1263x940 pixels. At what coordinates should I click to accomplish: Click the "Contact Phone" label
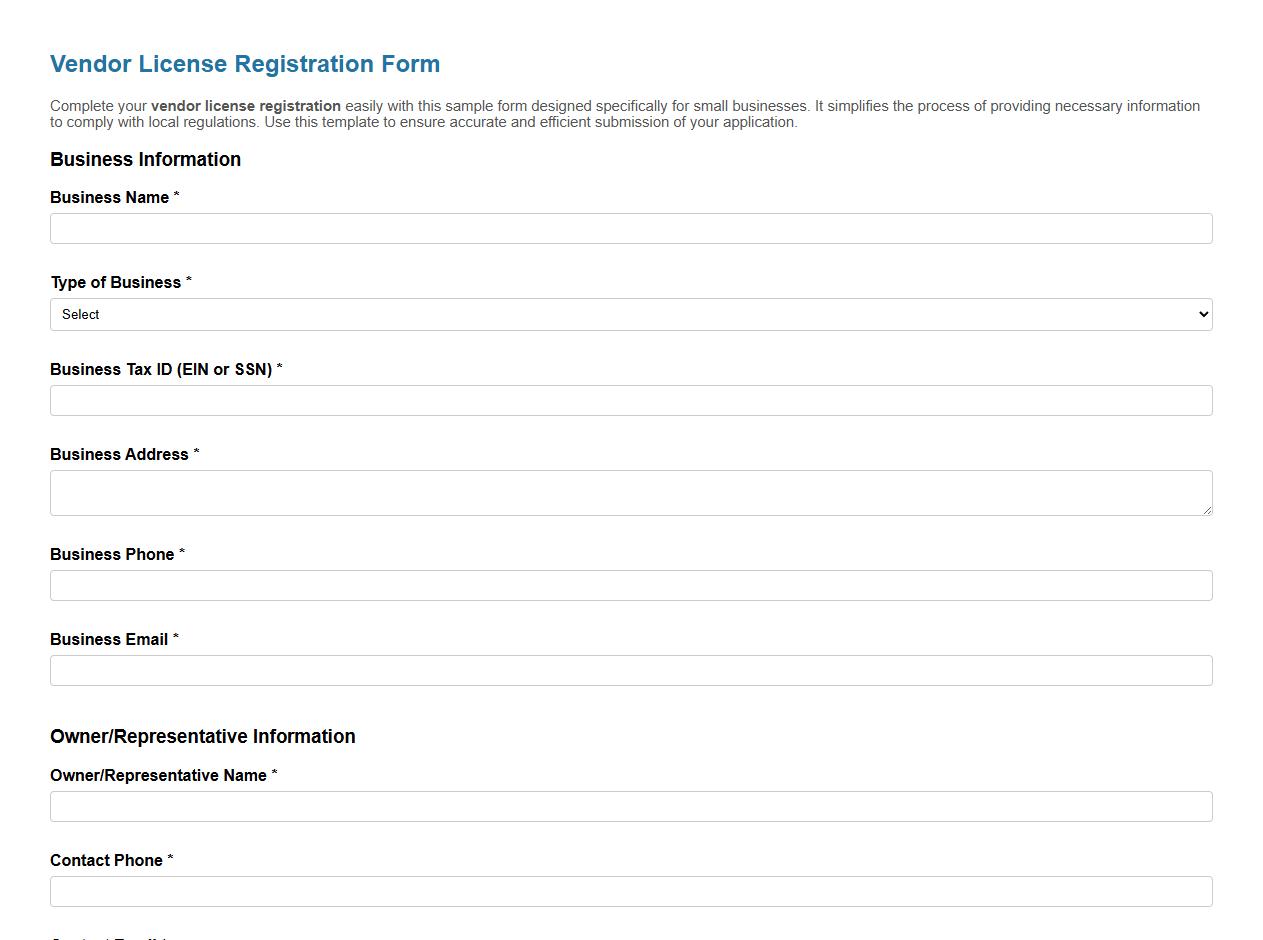click(x=107, y=860)
